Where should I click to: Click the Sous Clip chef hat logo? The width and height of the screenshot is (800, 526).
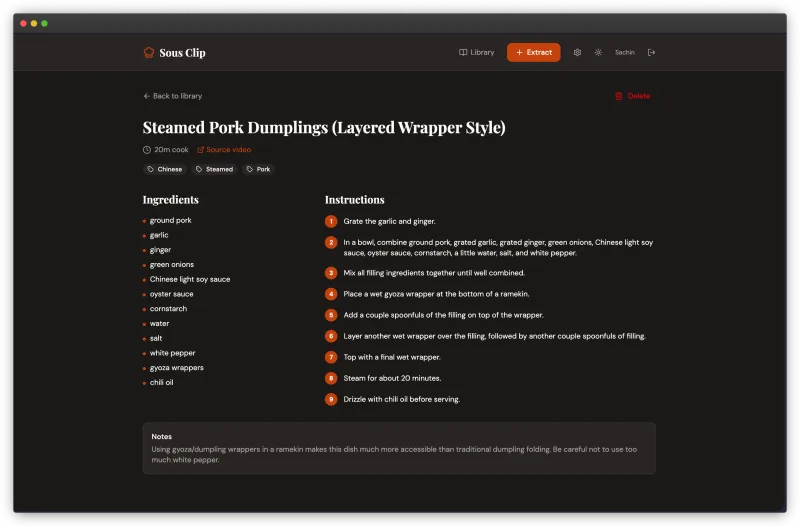148,53
